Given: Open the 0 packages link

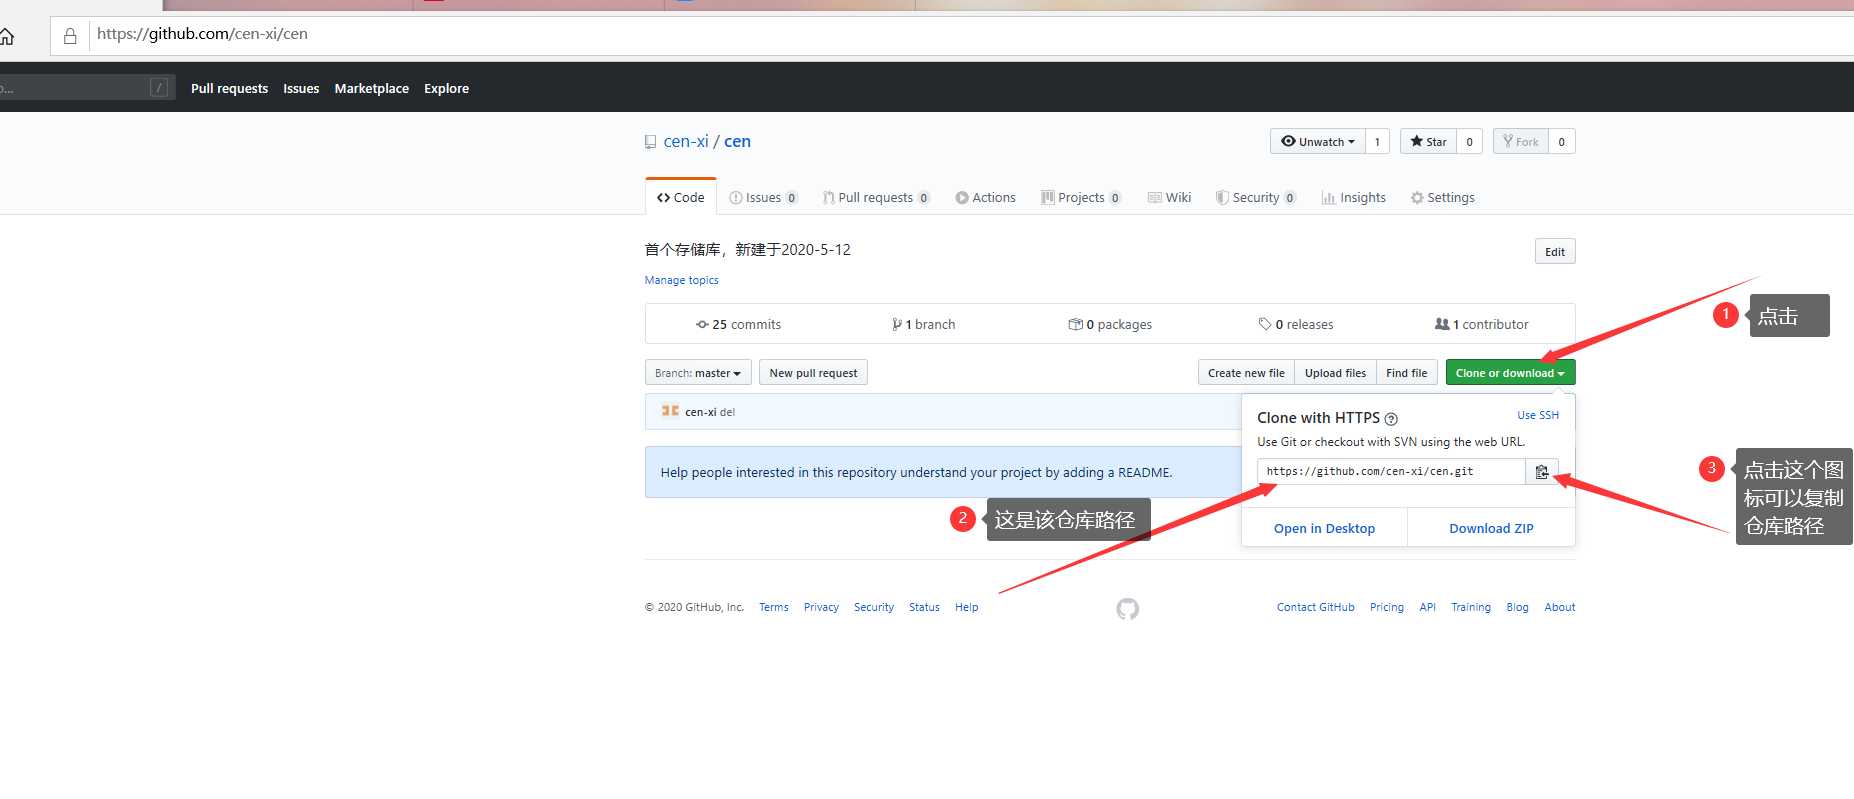Looking at the screenshot, I should point(1110,324).
